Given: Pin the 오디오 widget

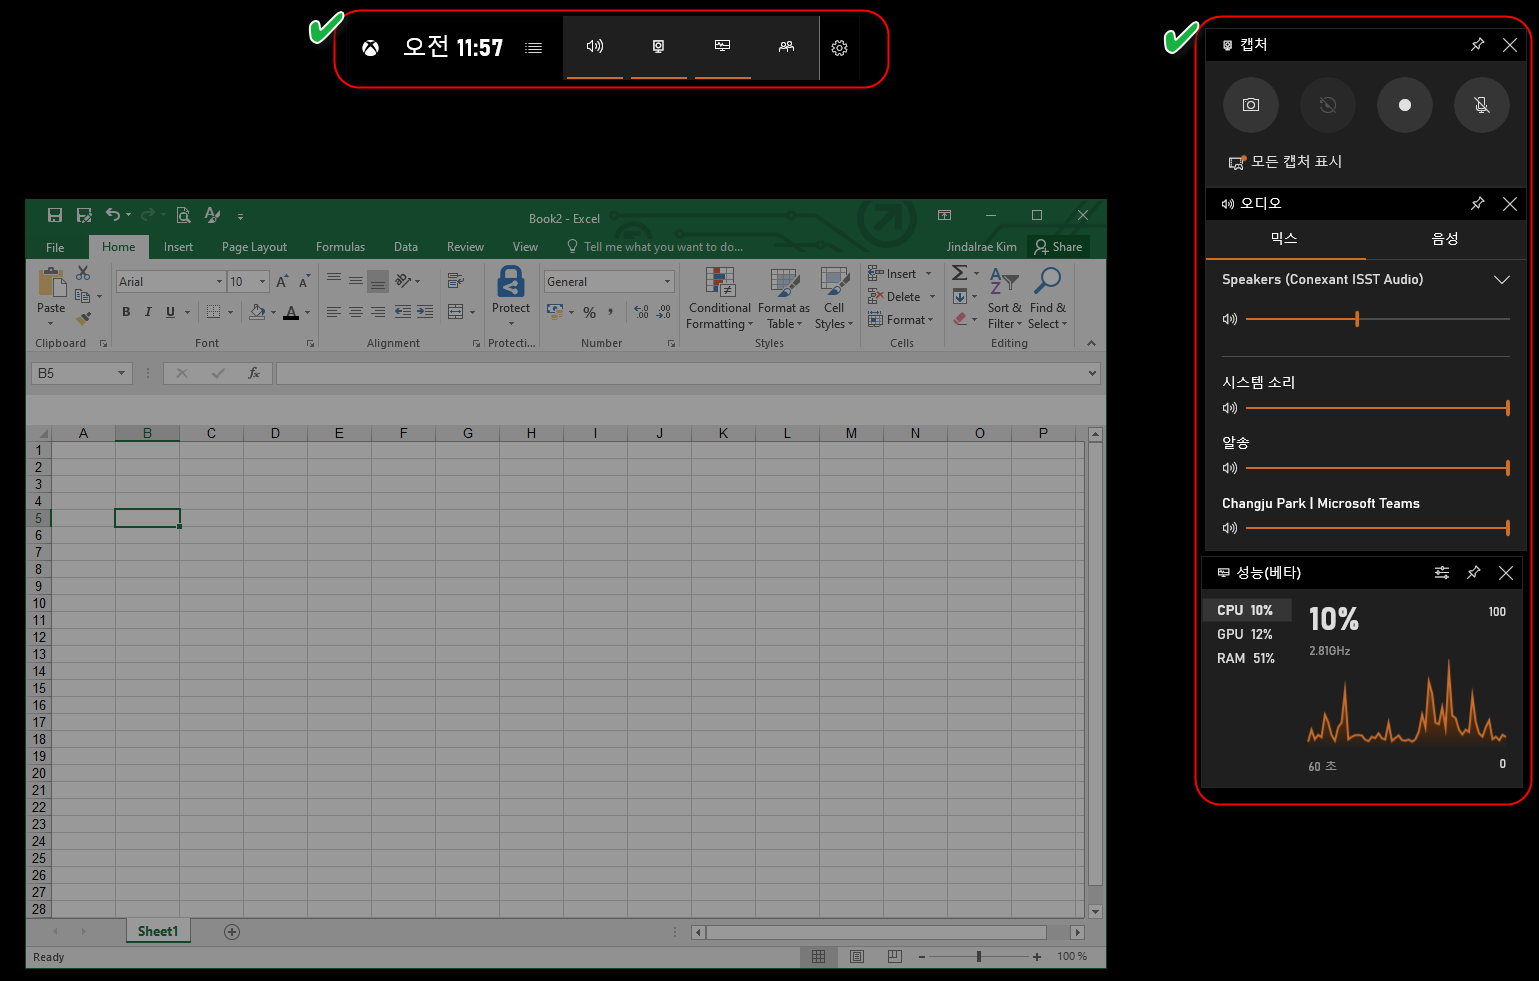Looking at the screenshot, I should coord(1477,204).
